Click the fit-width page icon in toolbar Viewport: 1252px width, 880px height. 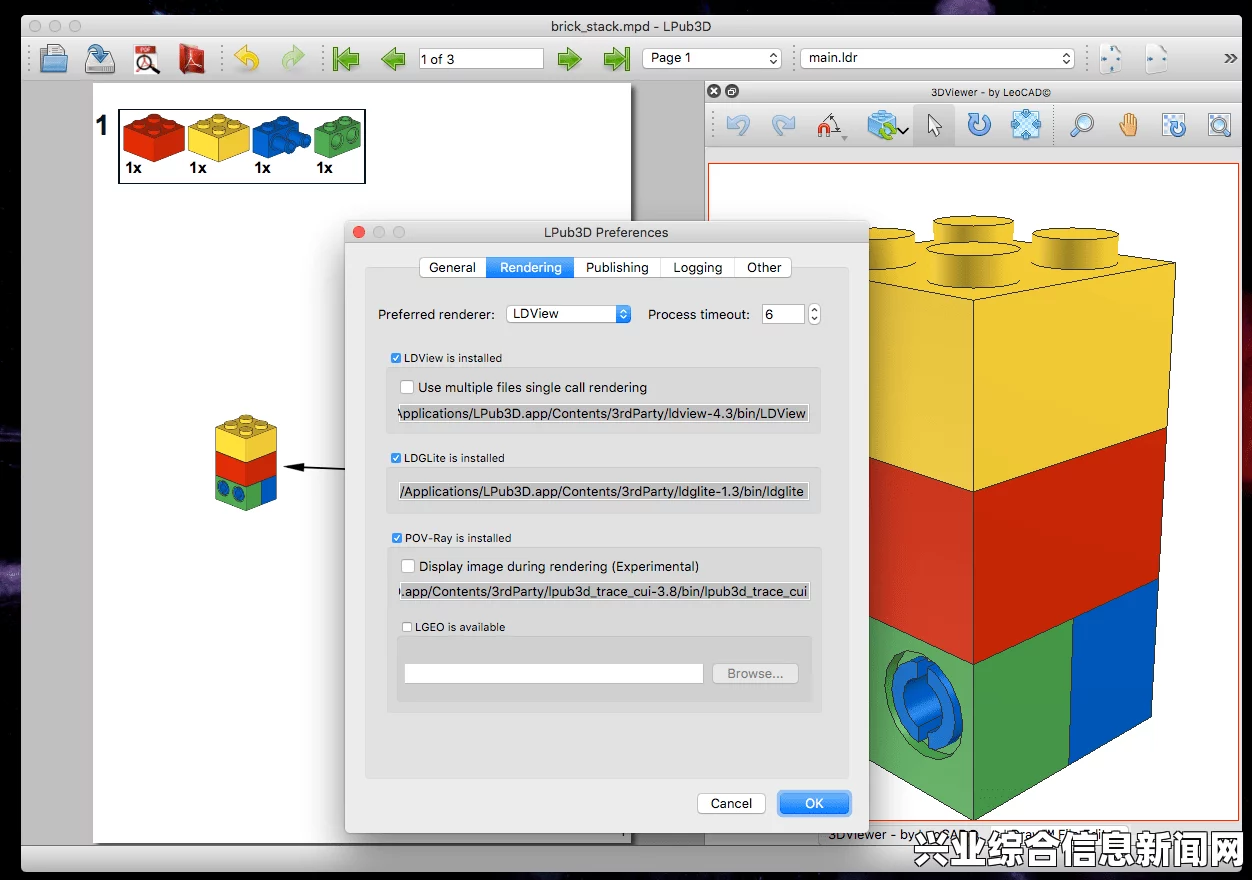pyautogui.click(x=1110, y=59)
